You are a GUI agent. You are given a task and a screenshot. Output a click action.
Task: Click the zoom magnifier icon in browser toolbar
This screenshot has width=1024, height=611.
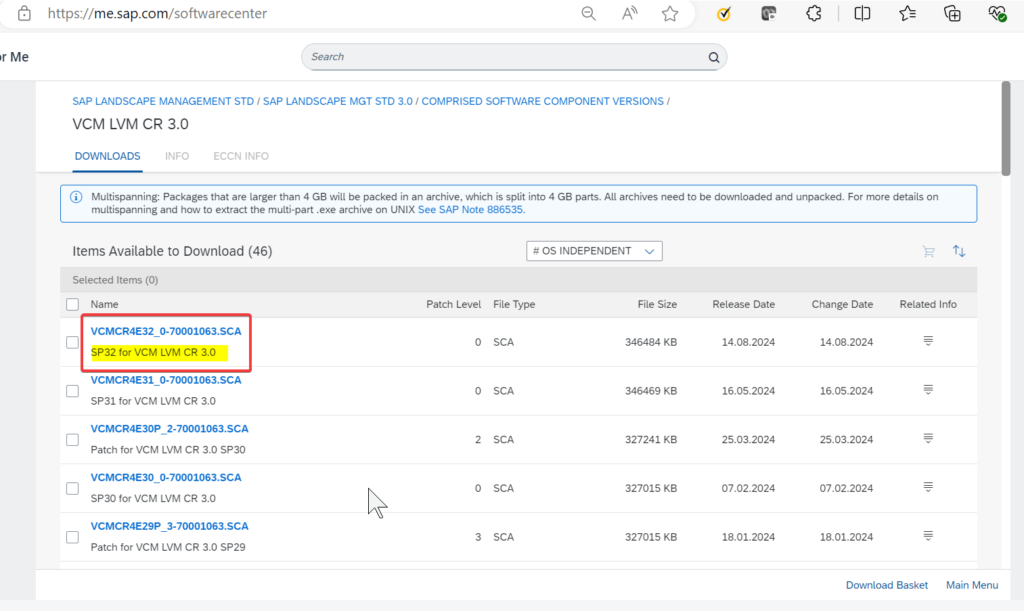click(x=588, y=13)
